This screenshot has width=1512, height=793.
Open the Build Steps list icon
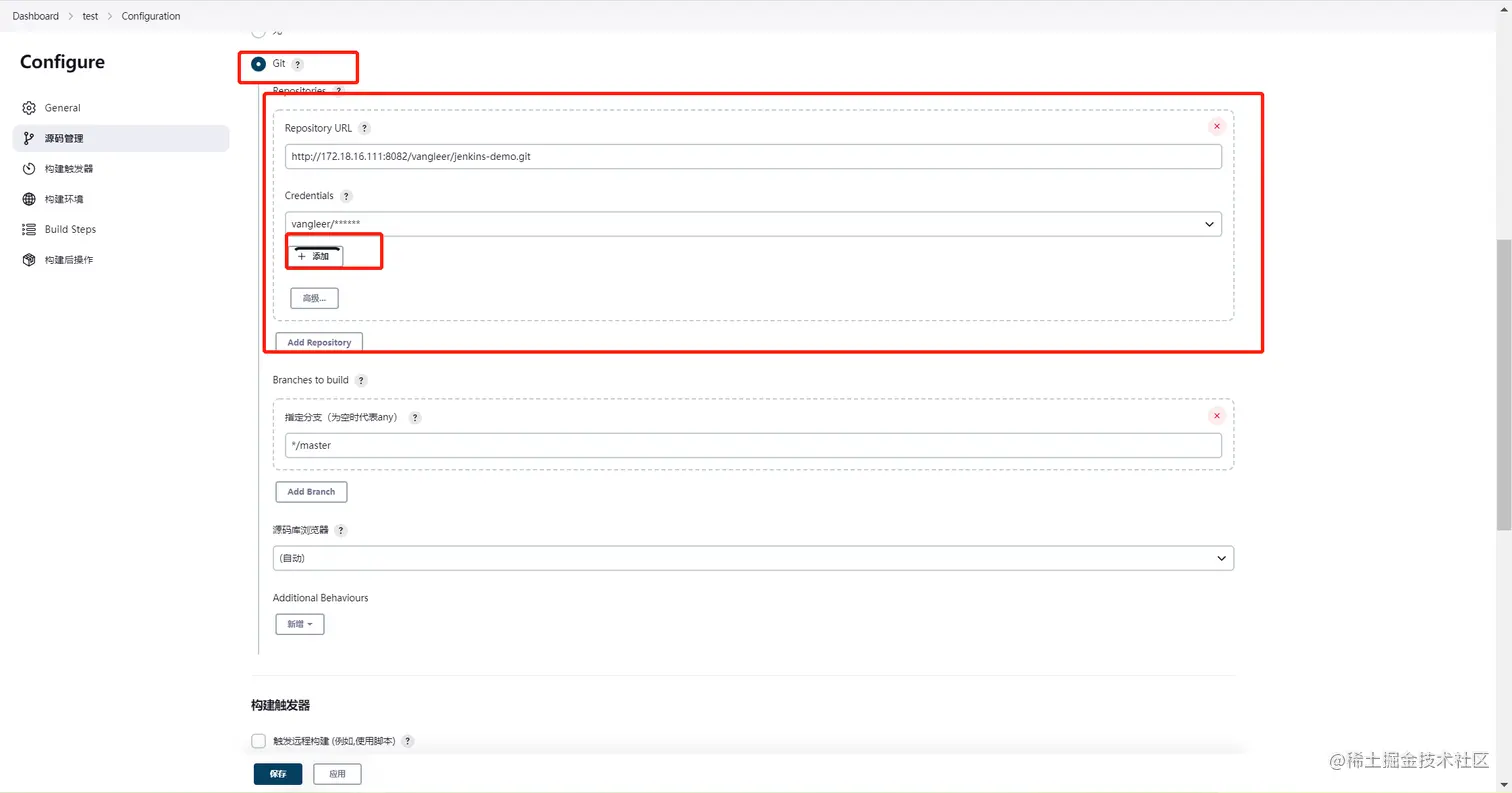[29, 229]
